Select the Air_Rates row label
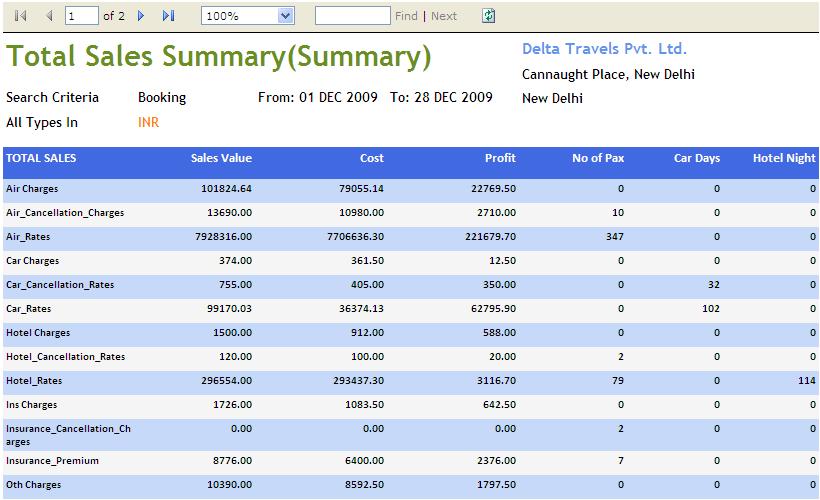The height and width of the screenshot is (500, 820). pos(28,237)
